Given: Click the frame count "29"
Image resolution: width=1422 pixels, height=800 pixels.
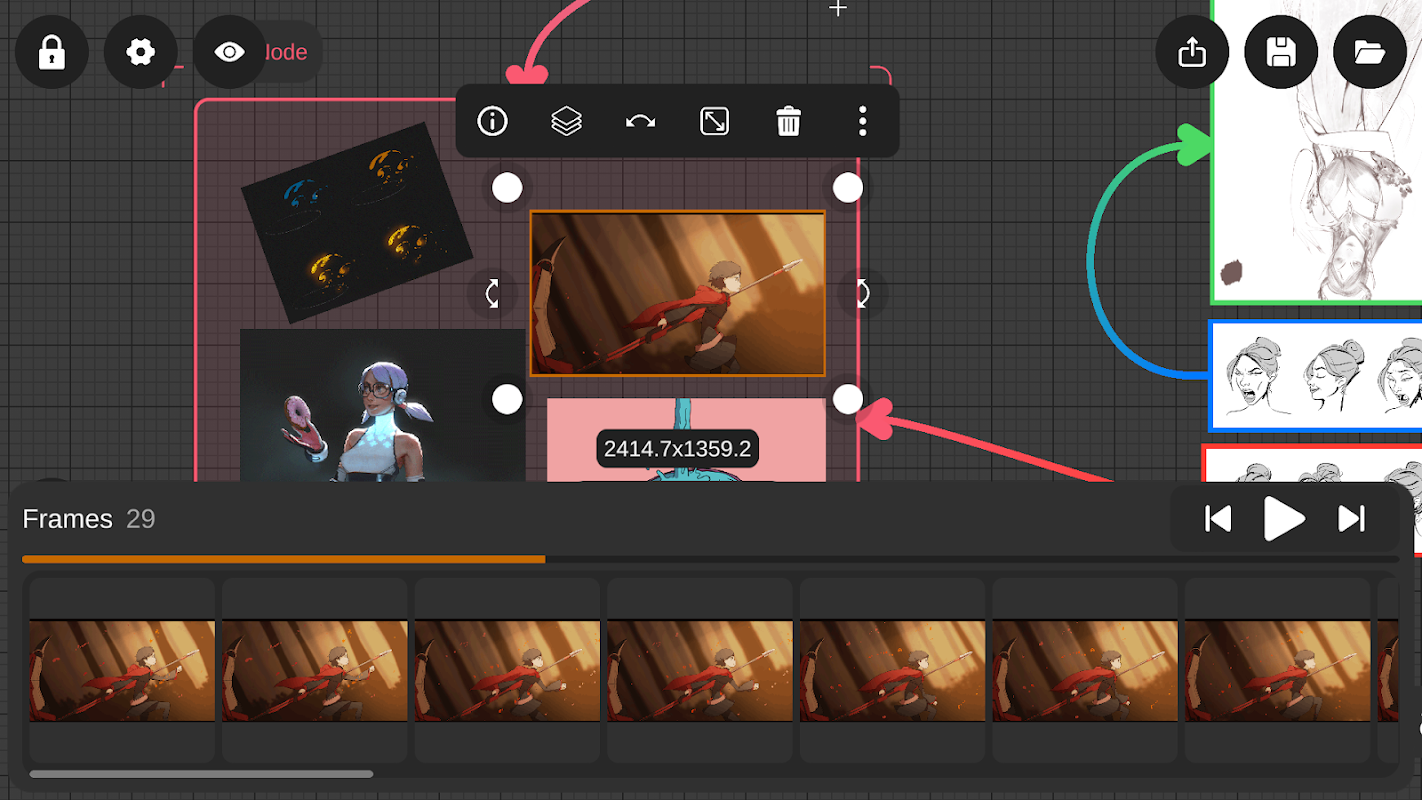Looking at the screenshot, I should pos(141,519).
